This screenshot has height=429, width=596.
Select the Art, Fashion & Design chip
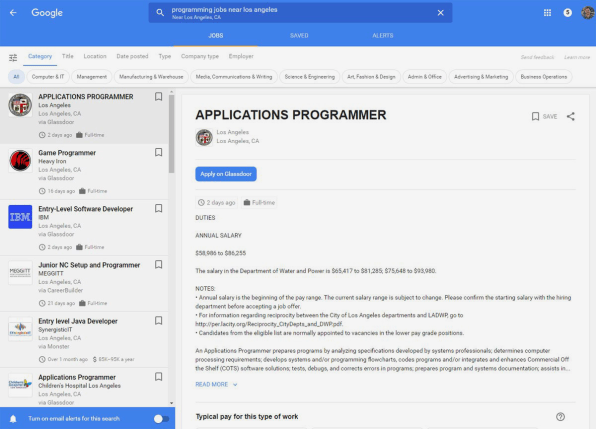pos(371,77)
